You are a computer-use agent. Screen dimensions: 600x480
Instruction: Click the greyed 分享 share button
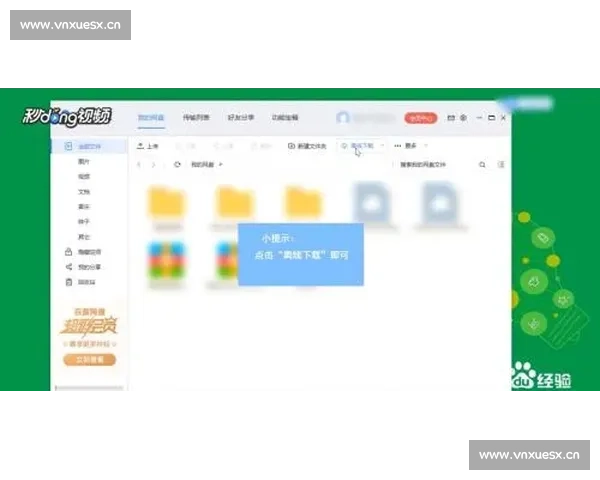pos(223,146)
